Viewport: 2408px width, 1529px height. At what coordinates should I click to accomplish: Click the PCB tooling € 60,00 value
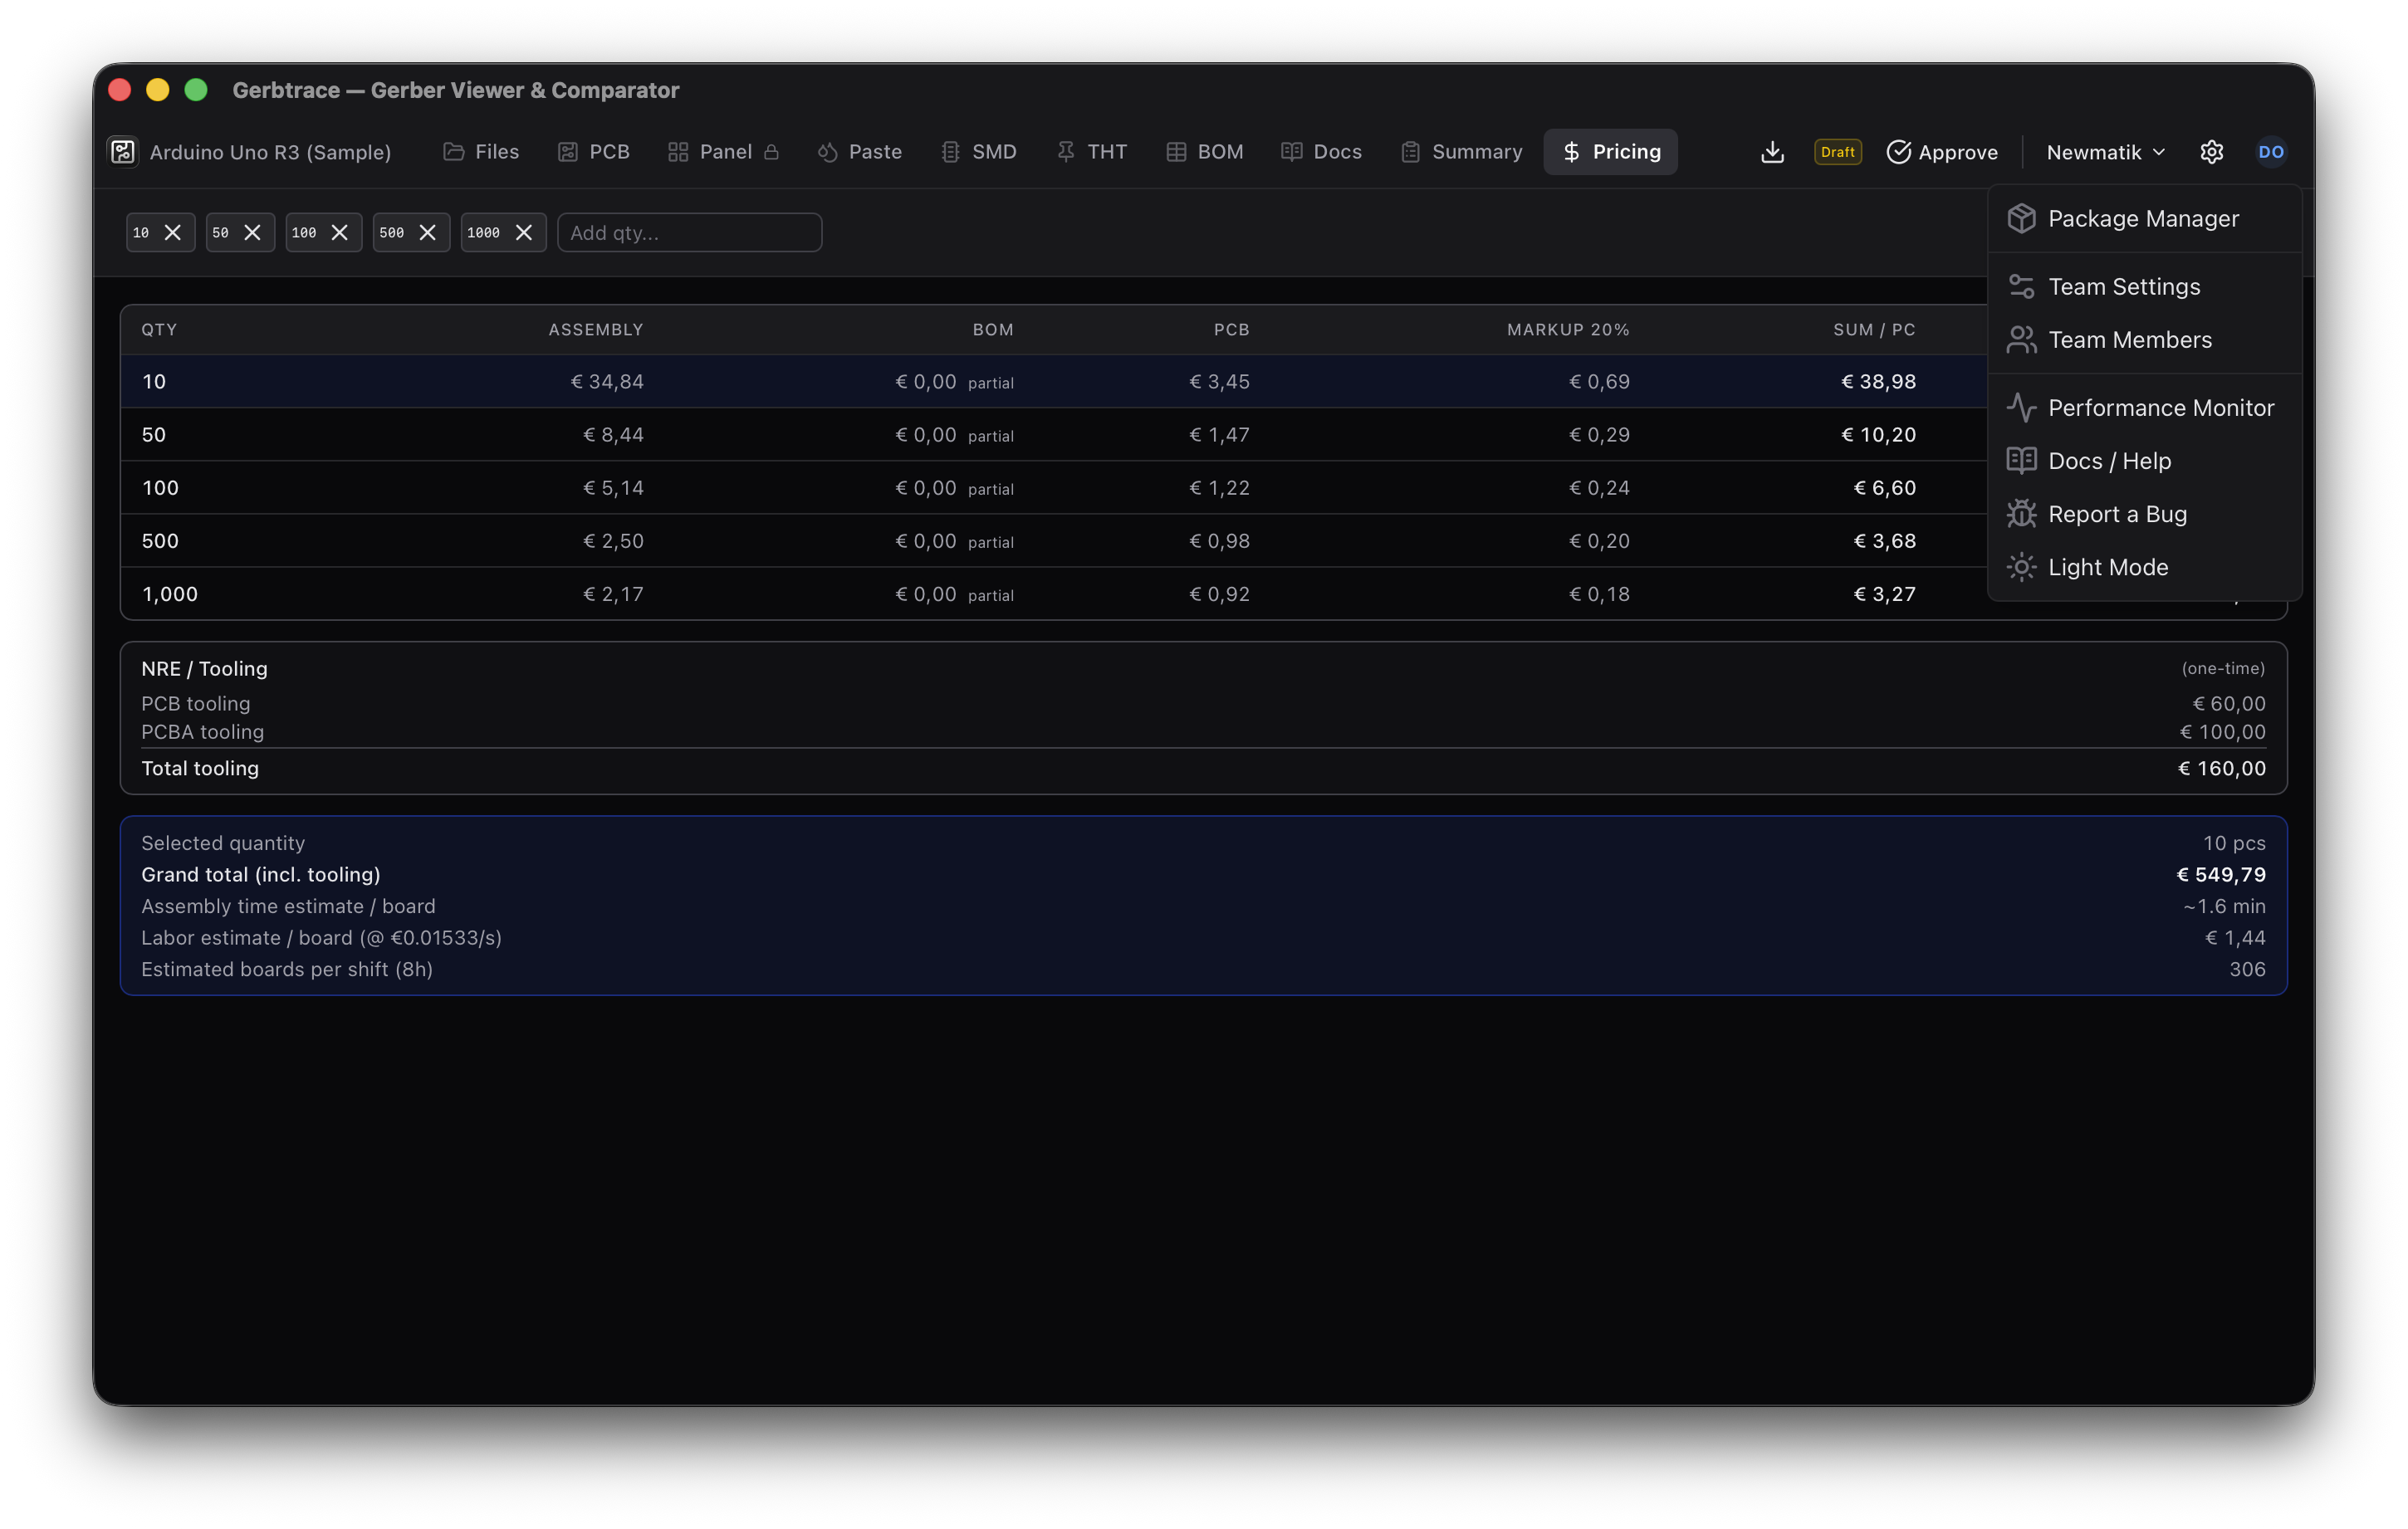pos(2228,703)
